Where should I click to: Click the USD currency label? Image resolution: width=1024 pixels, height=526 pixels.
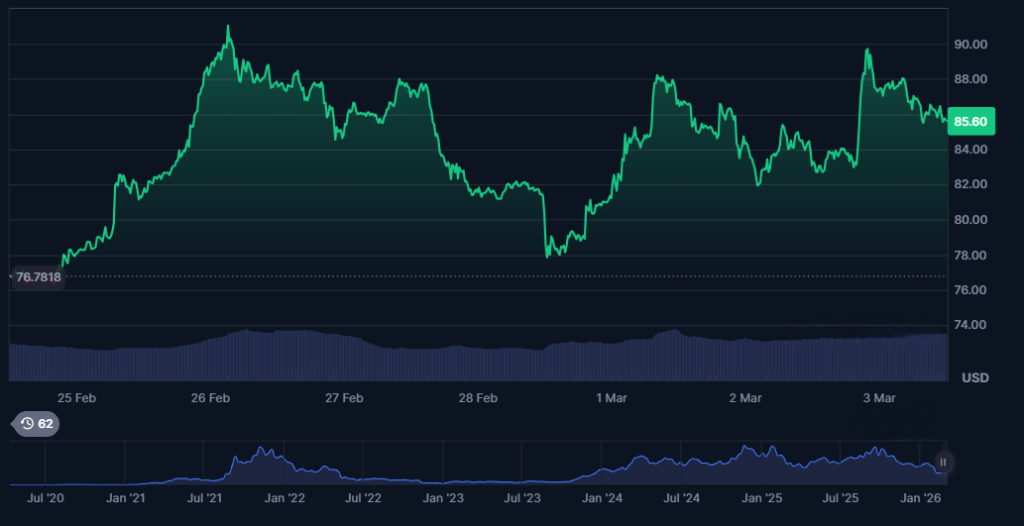tap(975, 378)
